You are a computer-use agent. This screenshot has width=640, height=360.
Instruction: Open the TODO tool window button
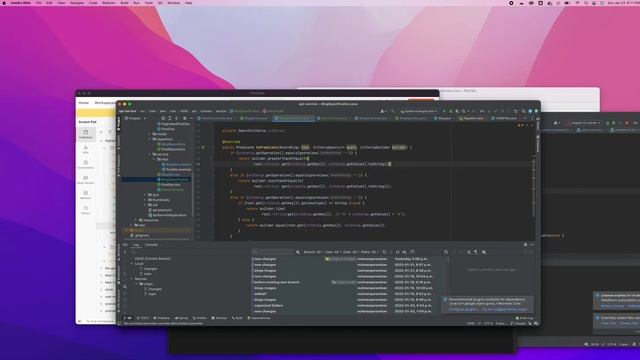143,318
